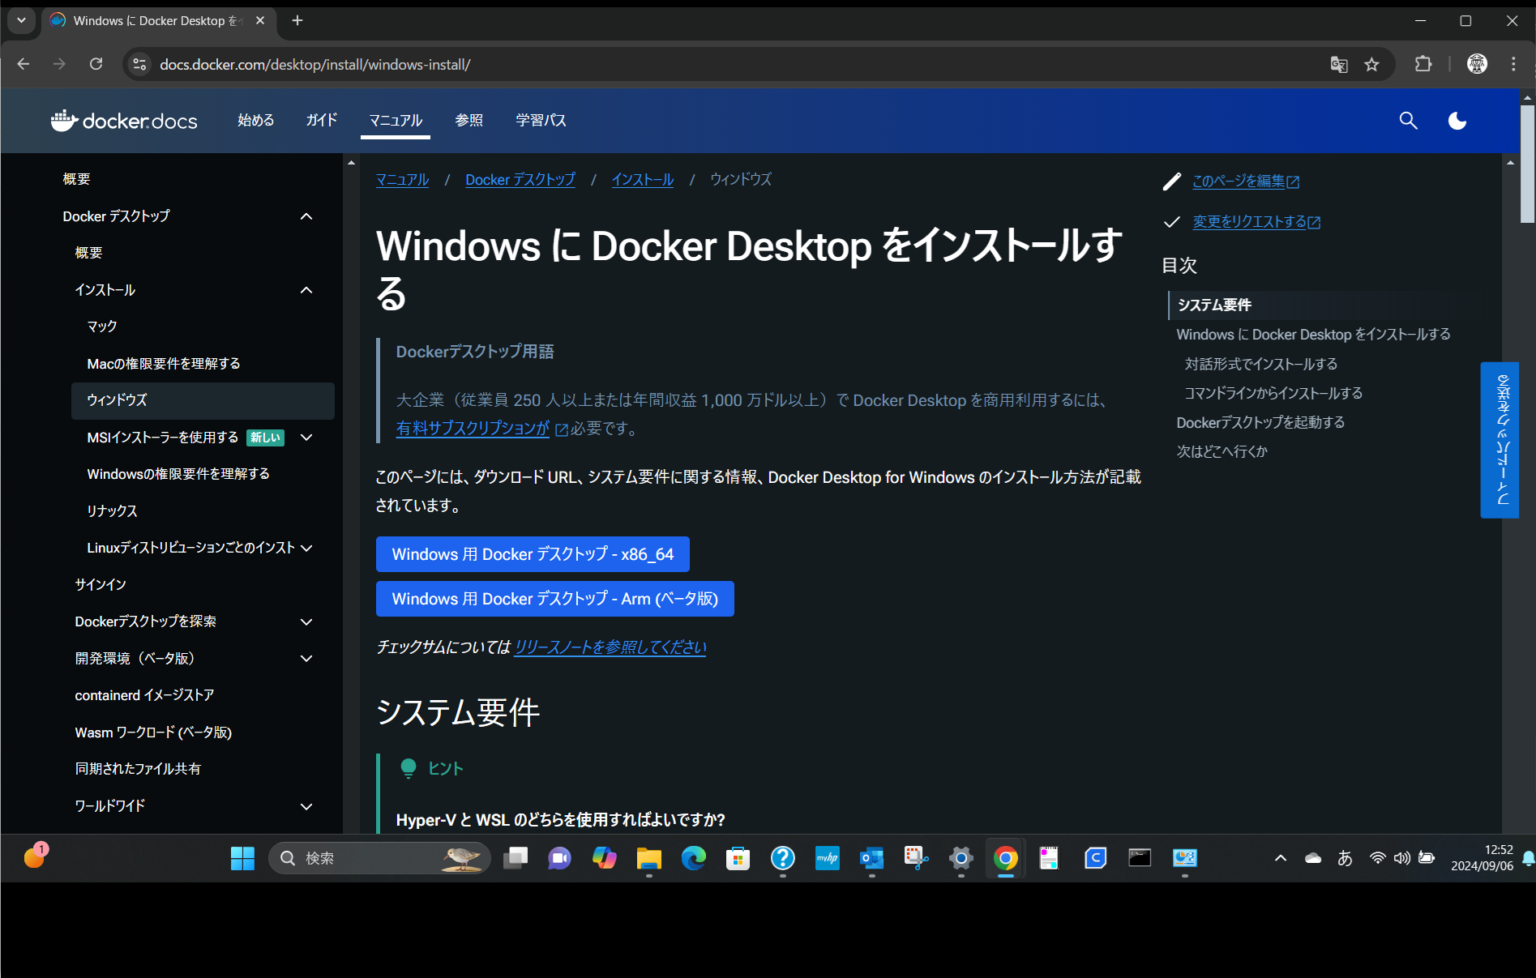Click the pencil icon to edit this page
This screenshot has width=1536, height=978.
click(1172, 181)
